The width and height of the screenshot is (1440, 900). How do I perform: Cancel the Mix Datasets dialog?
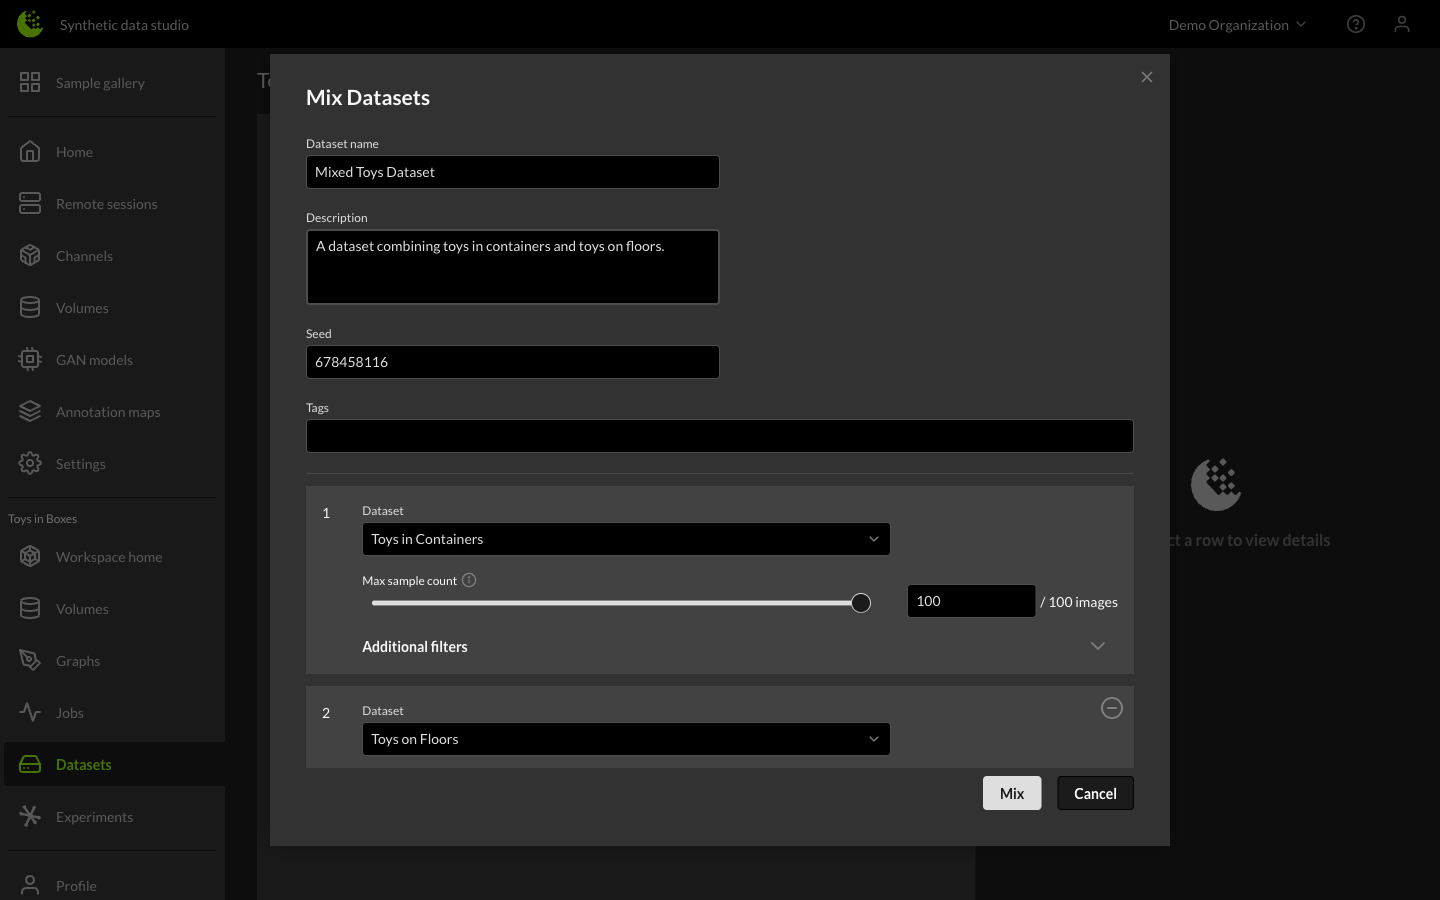click(1095, 793)
